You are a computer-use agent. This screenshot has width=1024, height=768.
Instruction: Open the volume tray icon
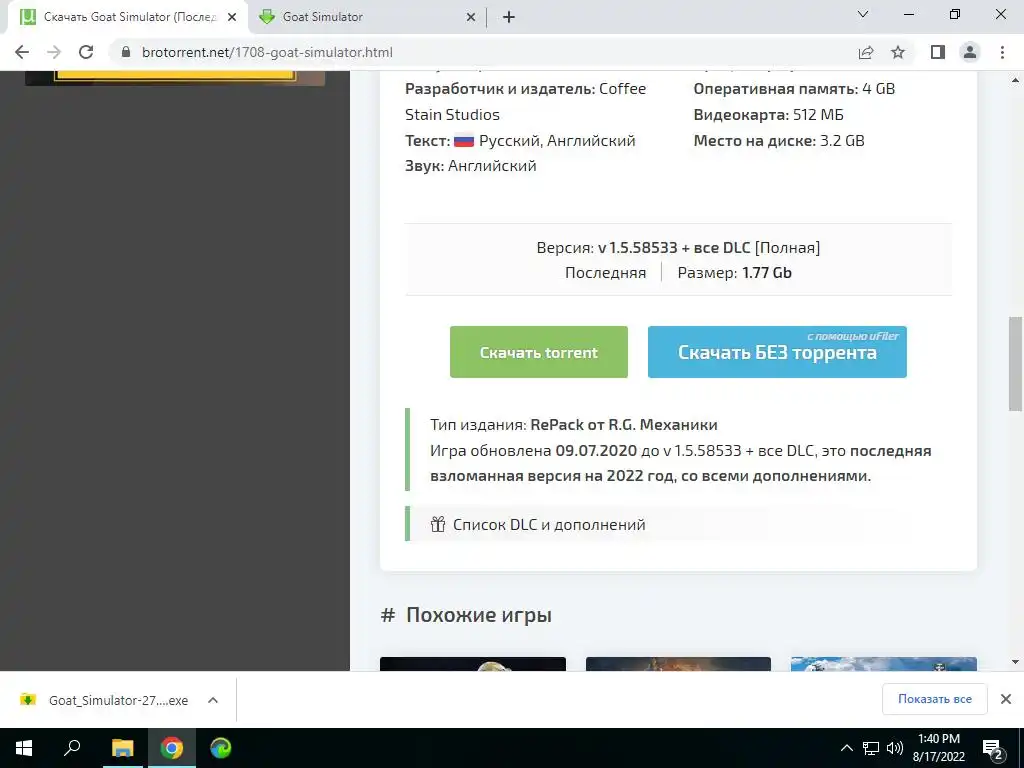tap(895, 748)
